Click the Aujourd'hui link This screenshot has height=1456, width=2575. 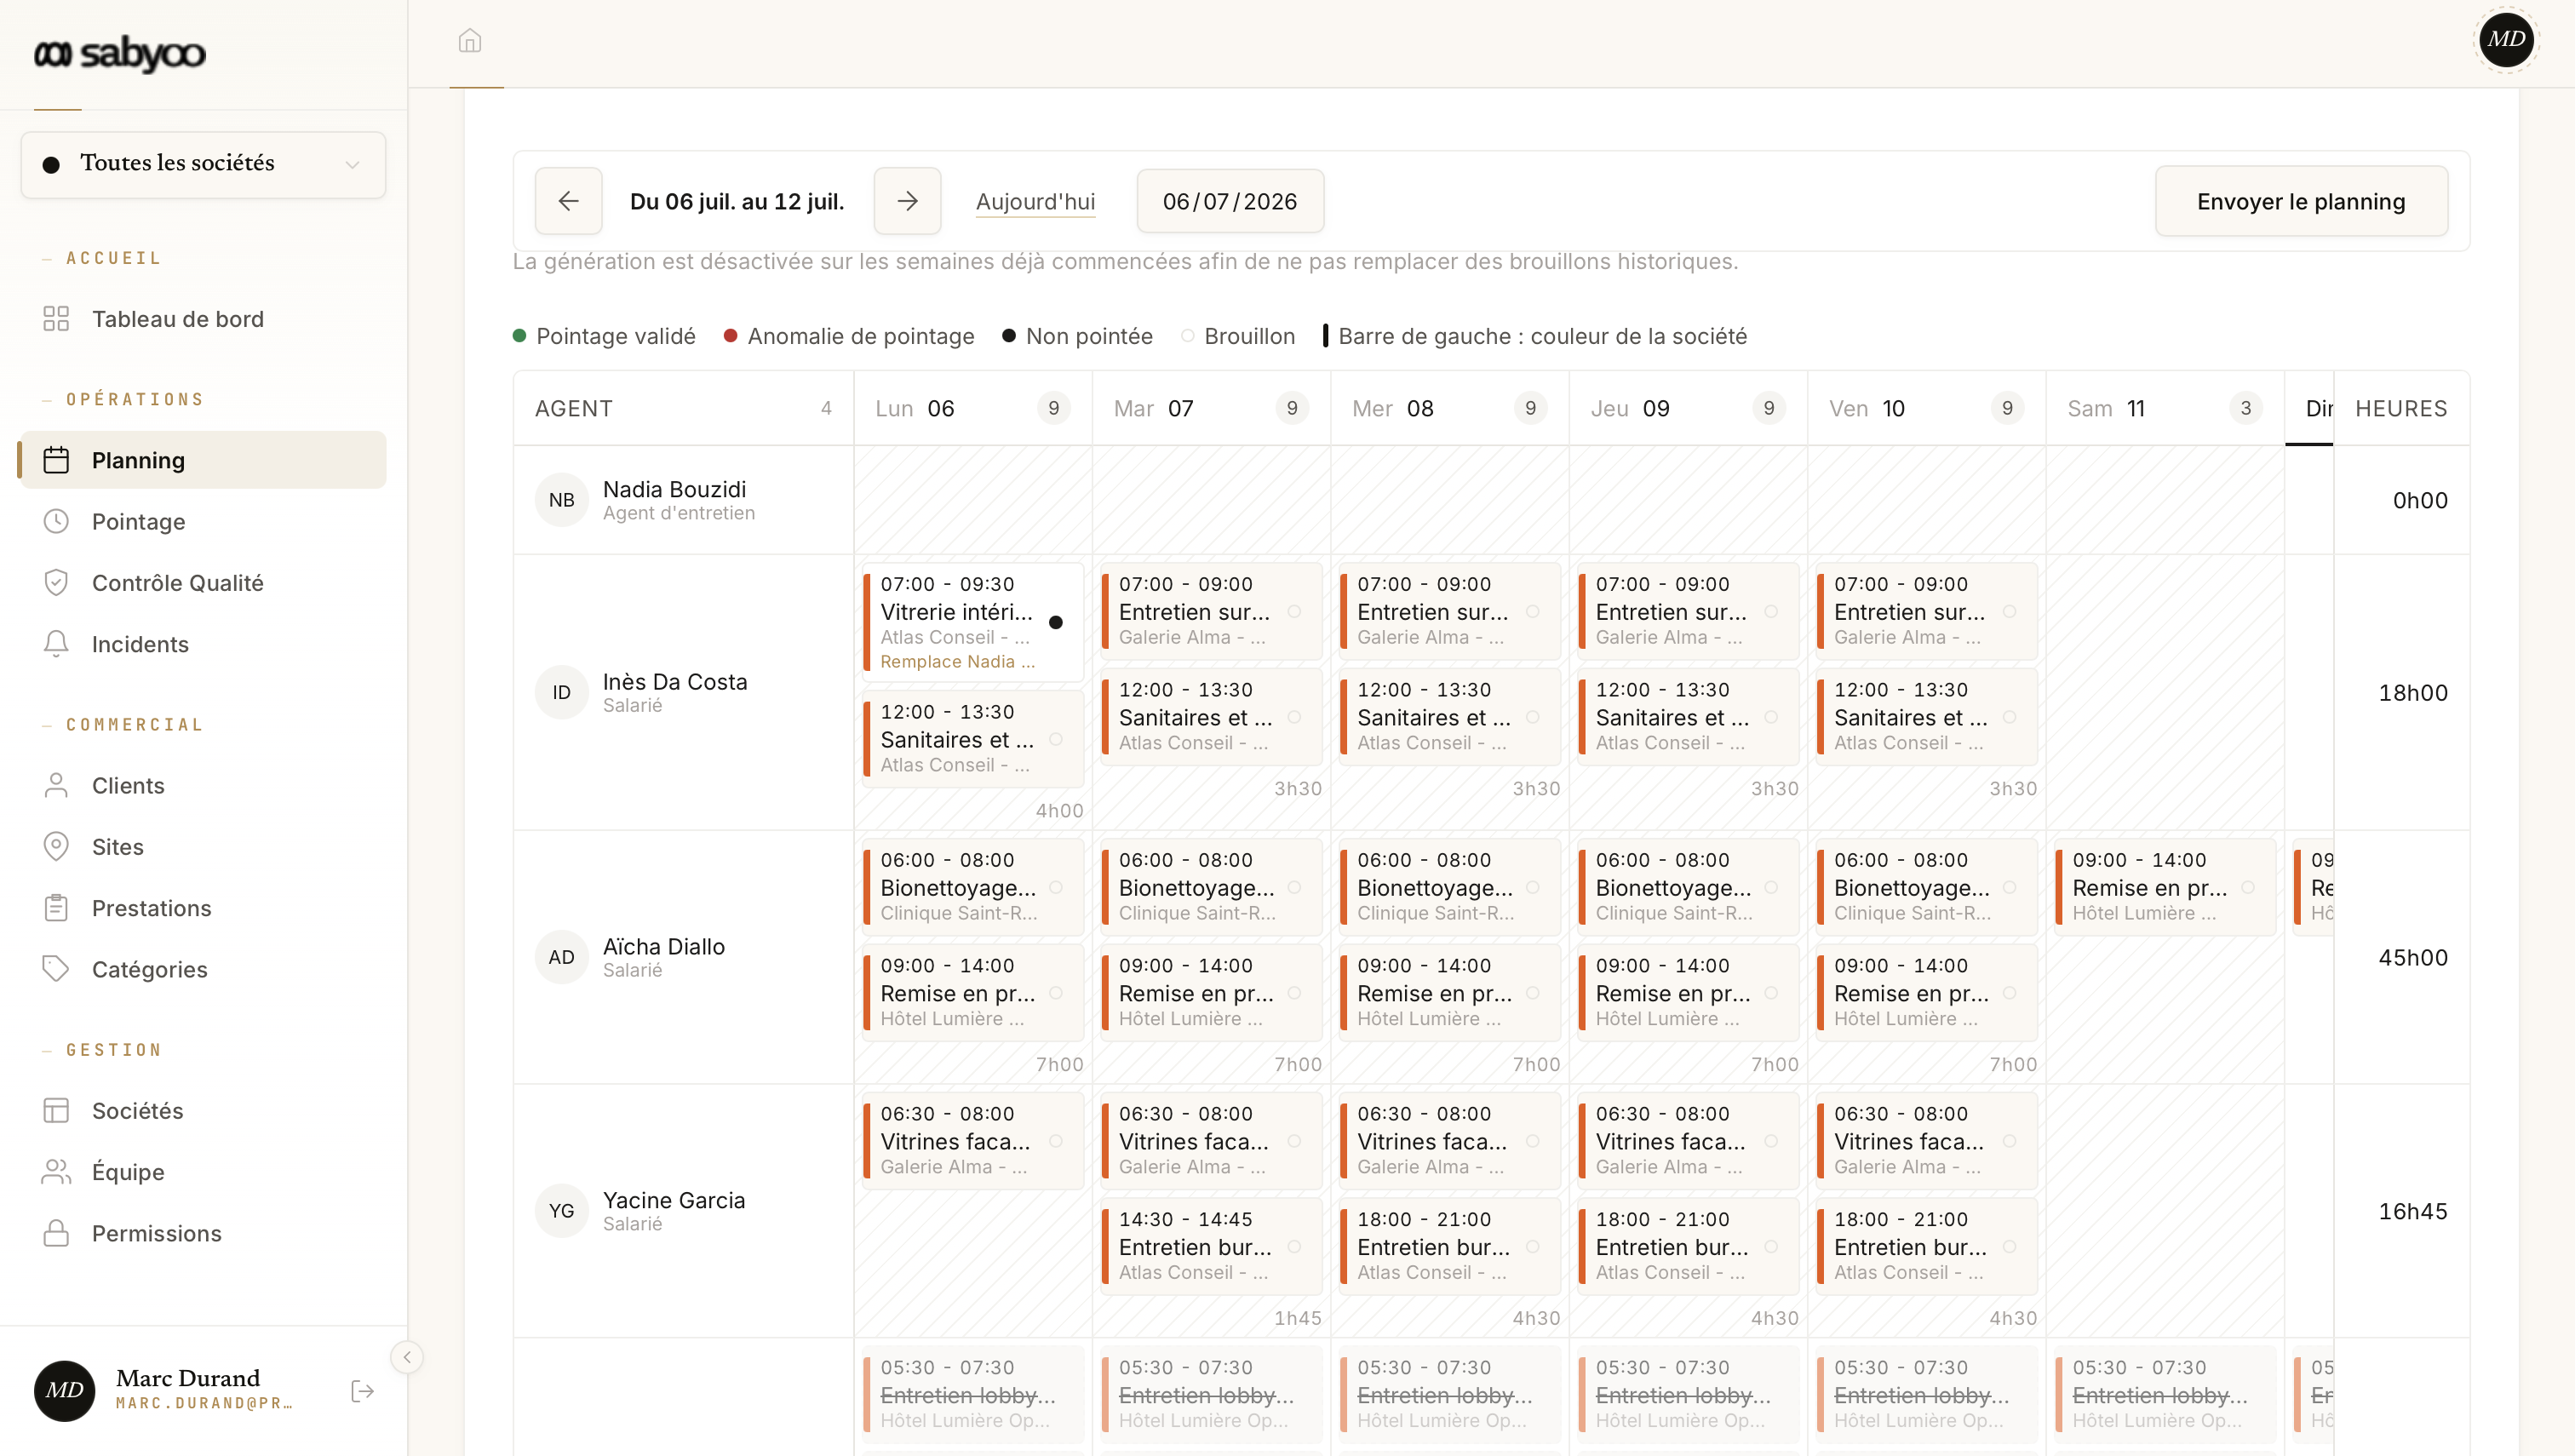1035,201
